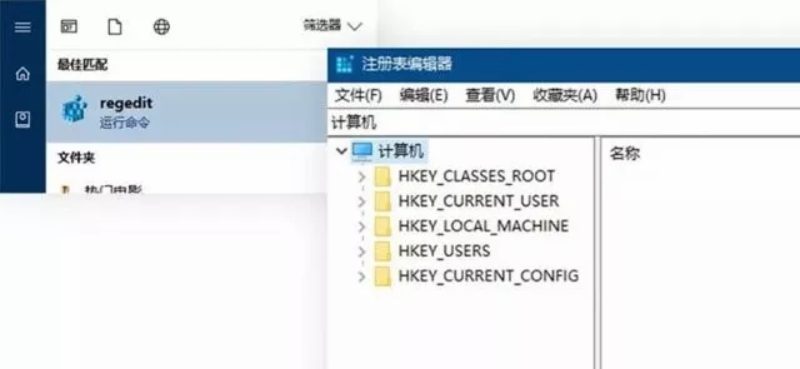800x369 pixels.
Task: Launch regedit run command result
Action: coord(187,112)
